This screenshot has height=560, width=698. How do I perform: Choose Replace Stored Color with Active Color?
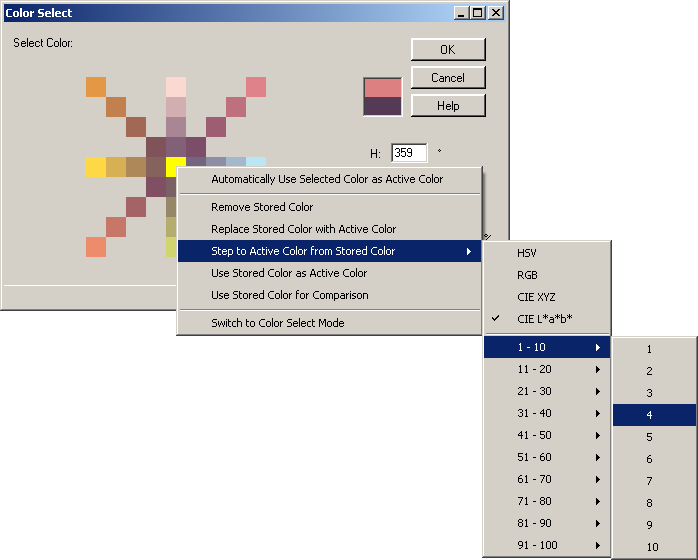[x=329, y=229]
